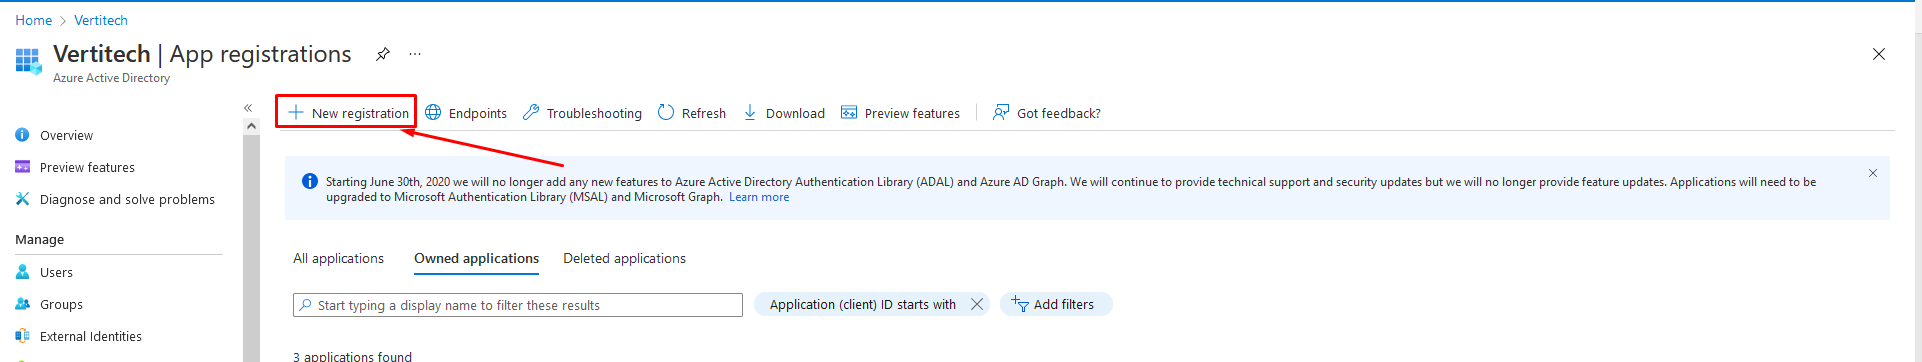Switch to the Deleted applications tab

coord(624,258)
